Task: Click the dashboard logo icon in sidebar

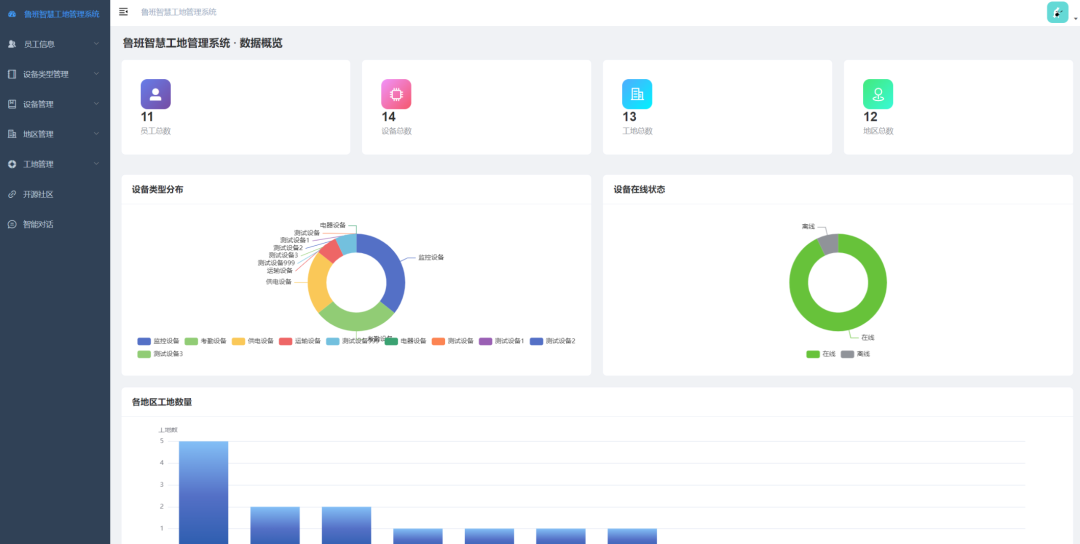Action: coord(12,14)
